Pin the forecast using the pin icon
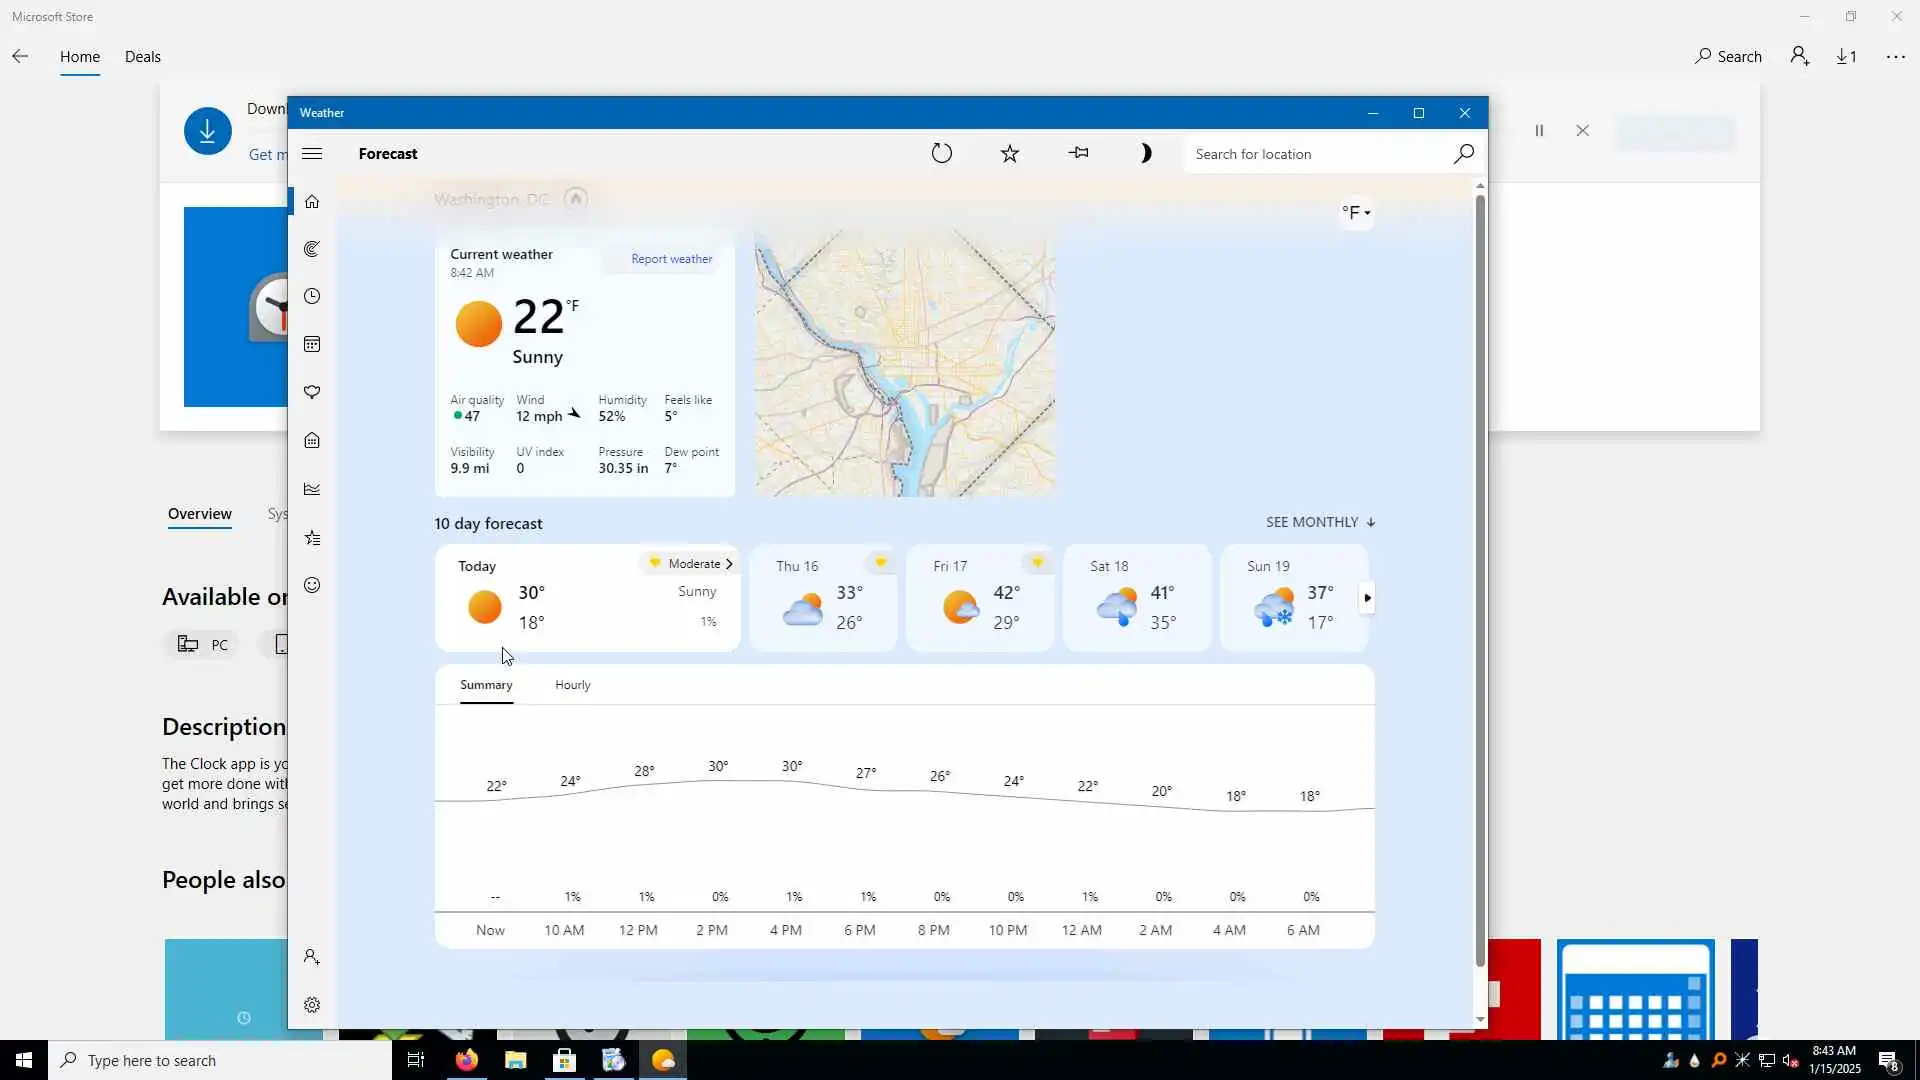This screenshot has width=1920, height=1080. [x=1078, y=153]
